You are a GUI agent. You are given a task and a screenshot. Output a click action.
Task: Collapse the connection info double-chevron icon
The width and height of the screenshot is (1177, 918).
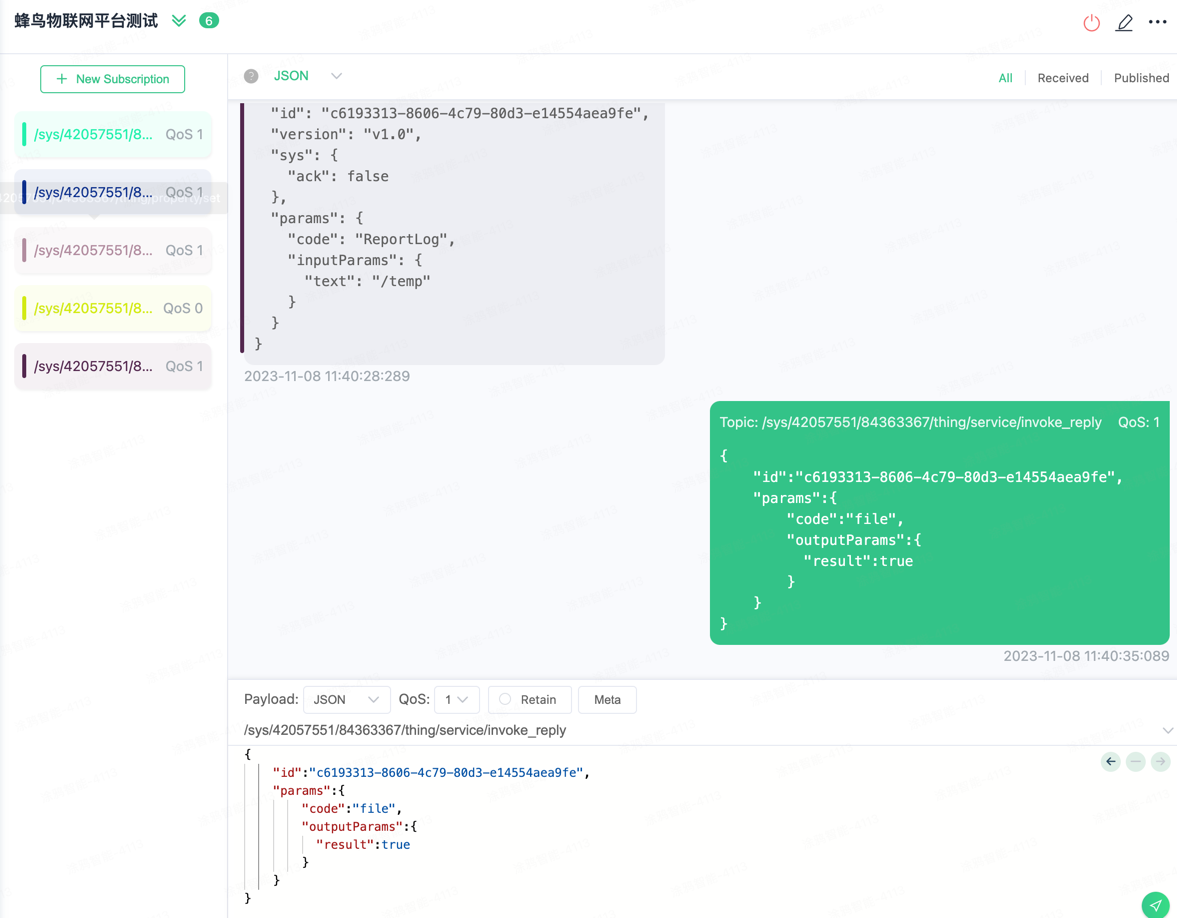tap(179, 20)
